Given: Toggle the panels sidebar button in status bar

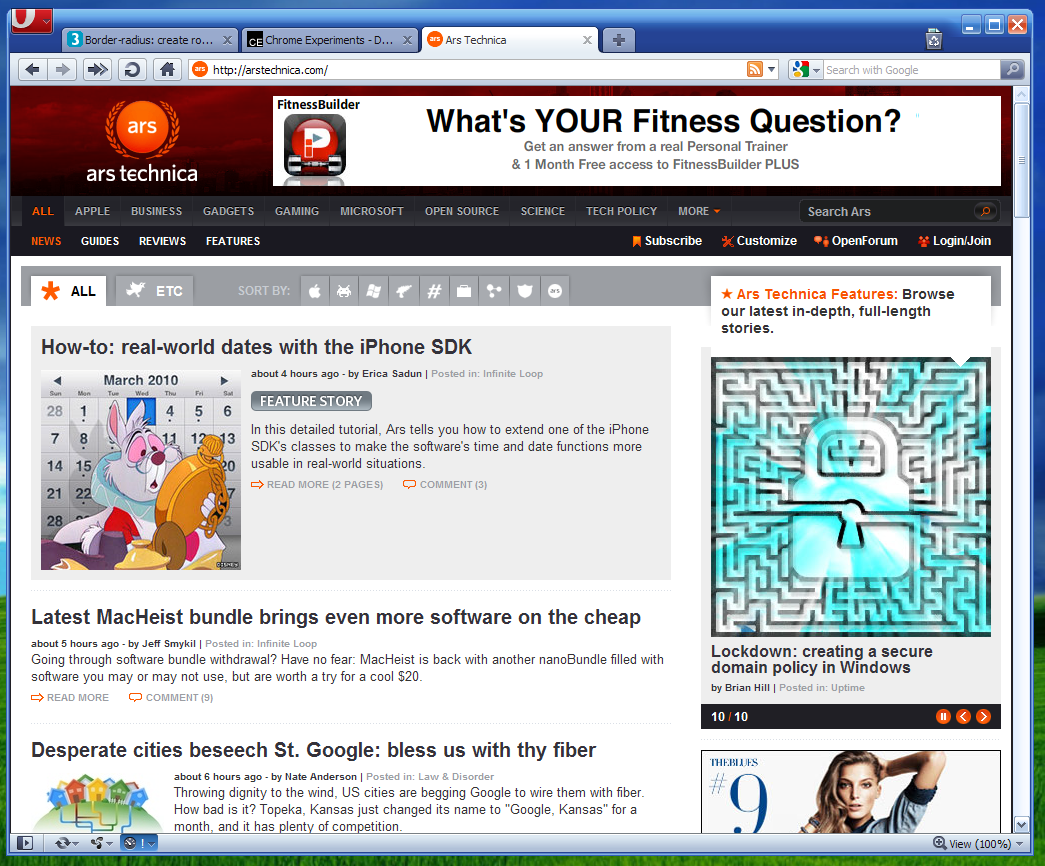Looking at the screenshot, I should (25, 843).
